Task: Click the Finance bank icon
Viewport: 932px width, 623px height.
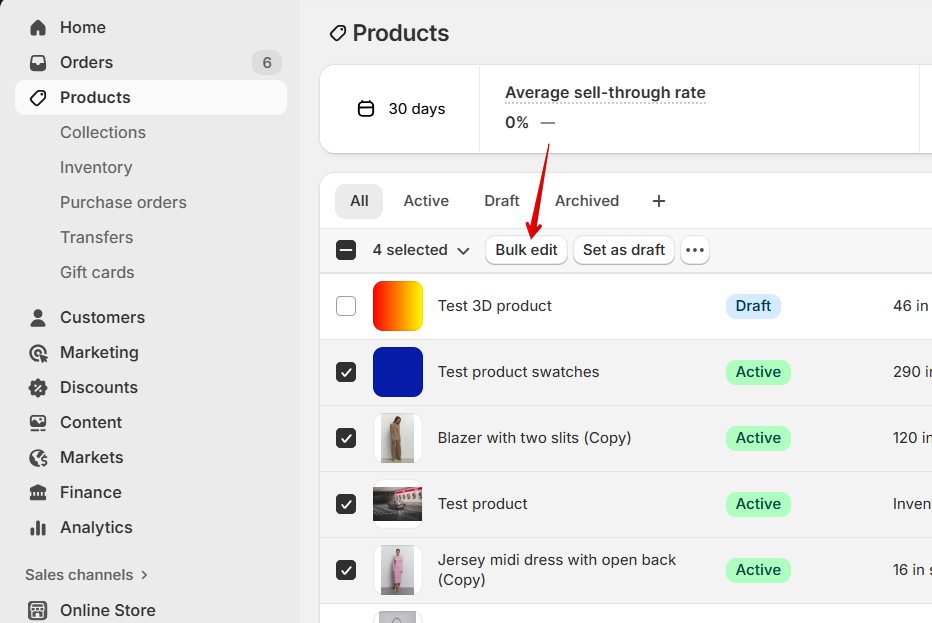Action: pyautogui.click(x=38, y=493)
